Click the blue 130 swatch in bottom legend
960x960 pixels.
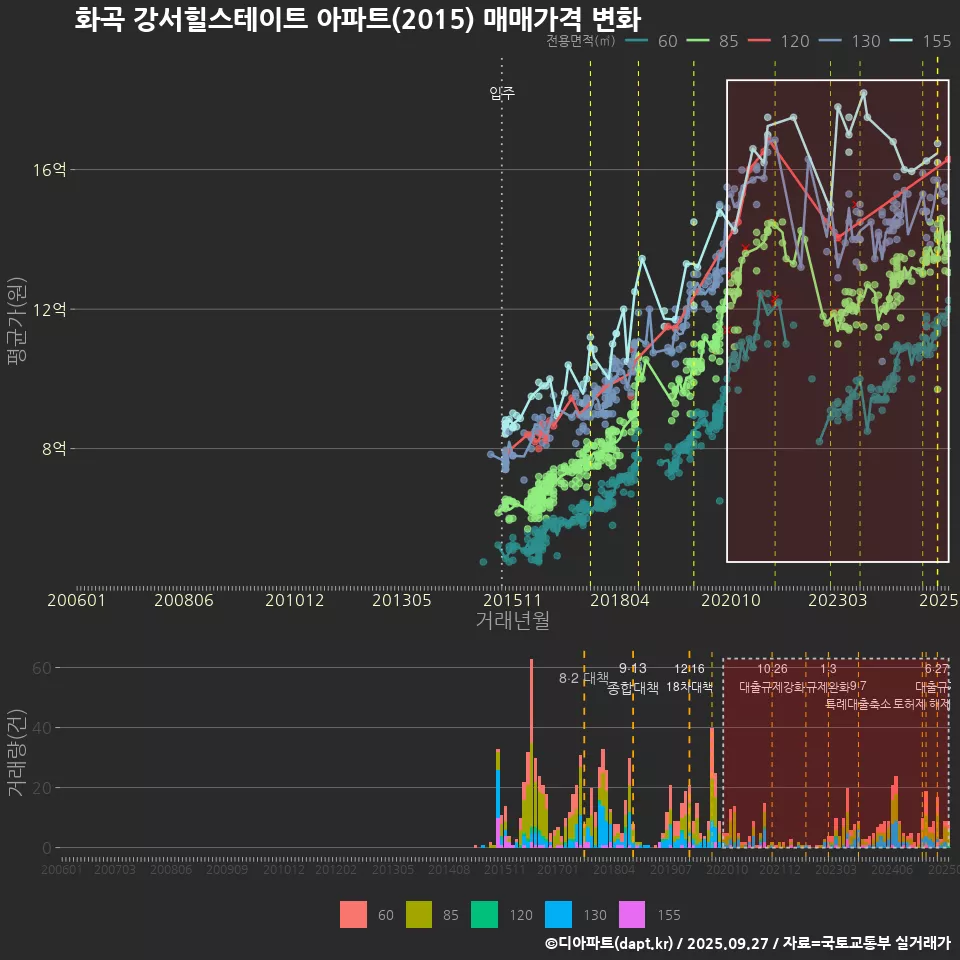[x=558, y=914]
